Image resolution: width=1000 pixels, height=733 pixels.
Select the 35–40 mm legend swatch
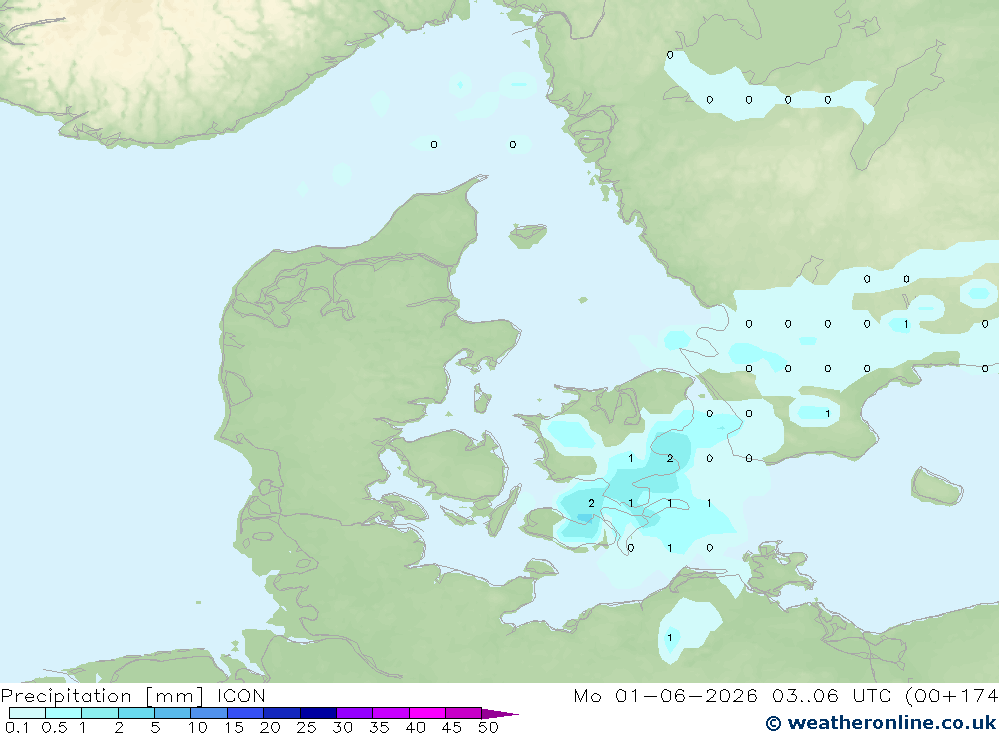coord(390,713)
